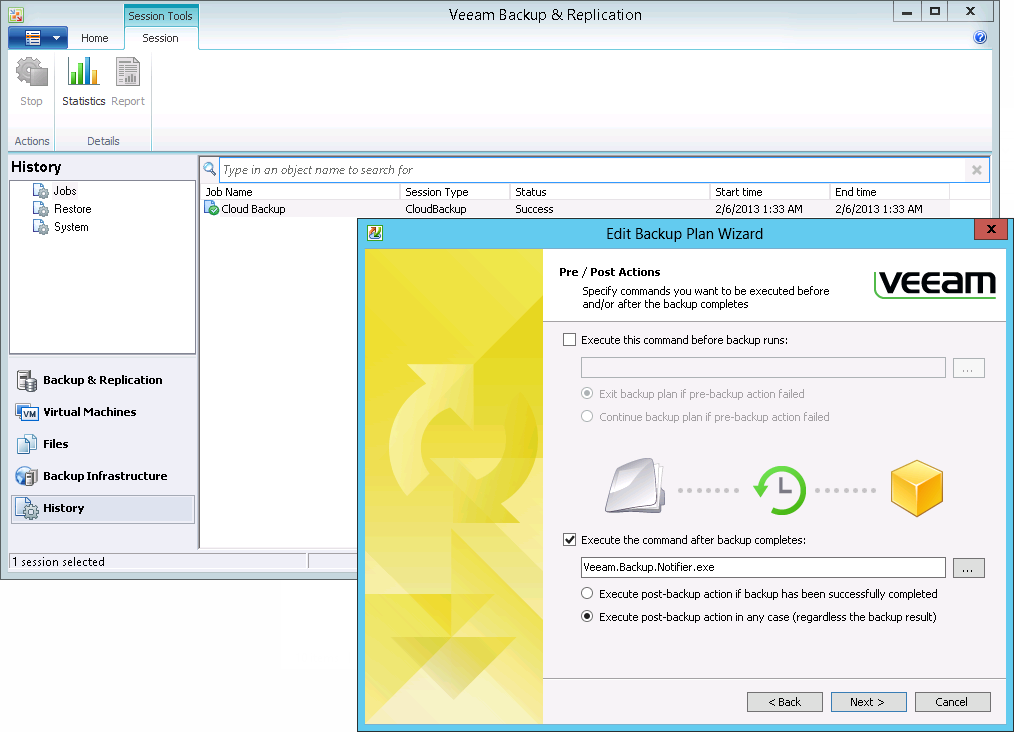The width and height of the screenshot is (1014, 732).
Task: Open Backup & Replication view
Action: tap(102, 380)
